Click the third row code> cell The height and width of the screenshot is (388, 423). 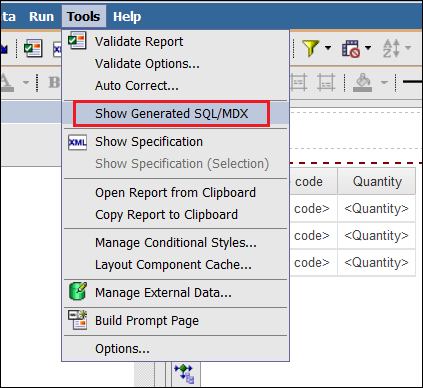[313, 263]
